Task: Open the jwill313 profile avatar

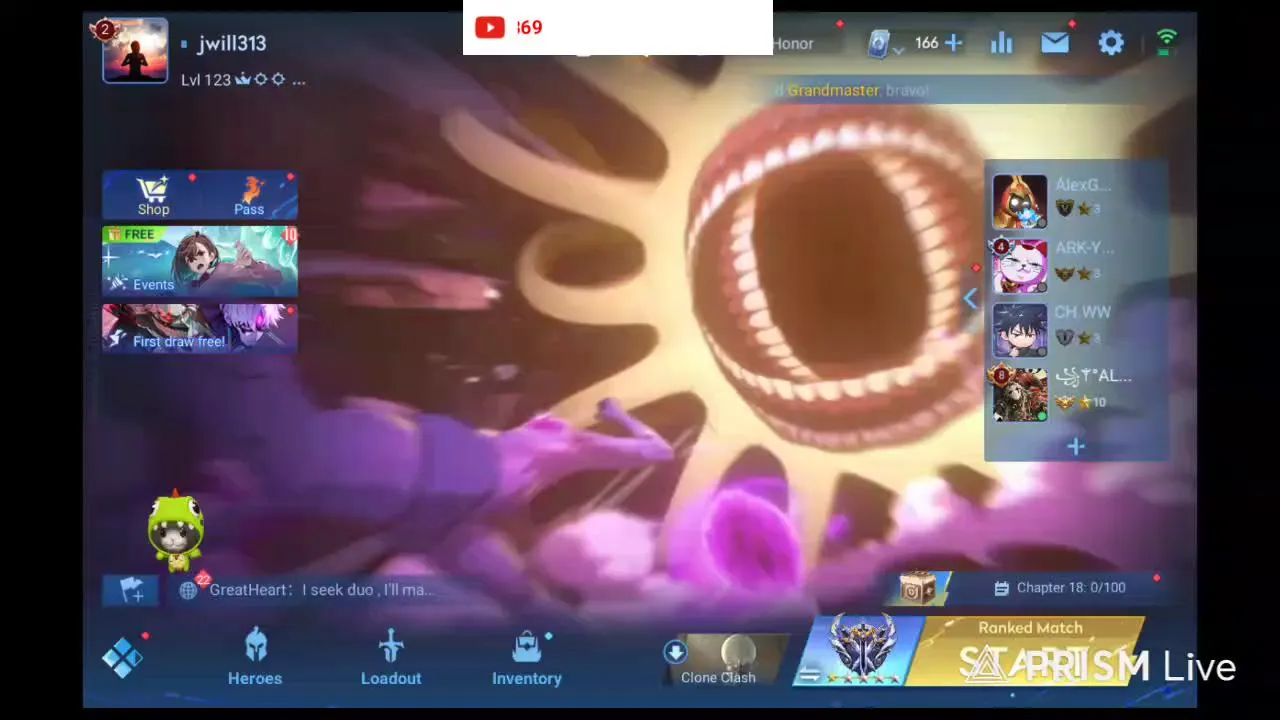Action: (135, 51)
